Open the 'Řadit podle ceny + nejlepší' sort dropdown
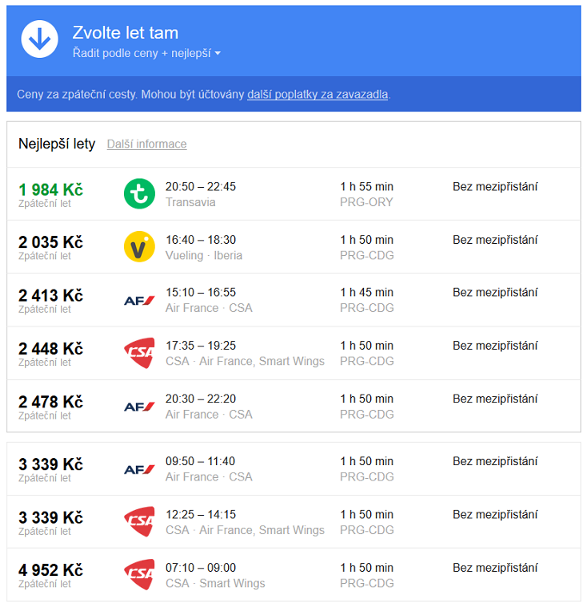 (146, 53)
